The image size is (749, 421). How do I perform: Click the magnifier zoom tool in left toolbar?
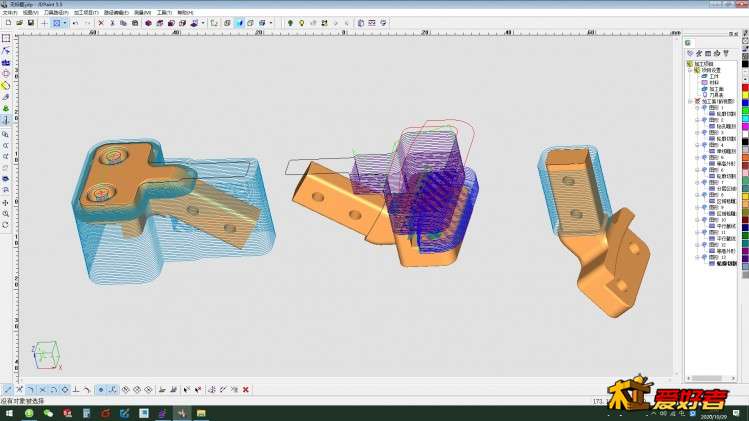[x=6, y=214]
